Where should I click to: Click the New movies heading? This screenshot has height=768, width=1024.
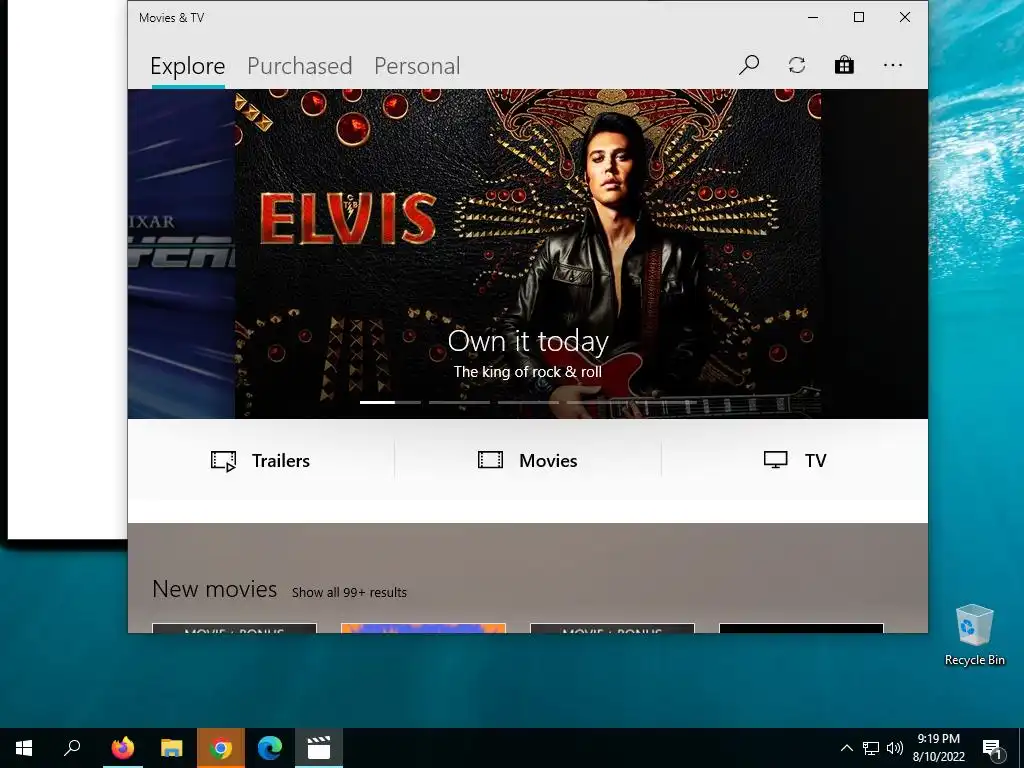[x=215, y=589]
